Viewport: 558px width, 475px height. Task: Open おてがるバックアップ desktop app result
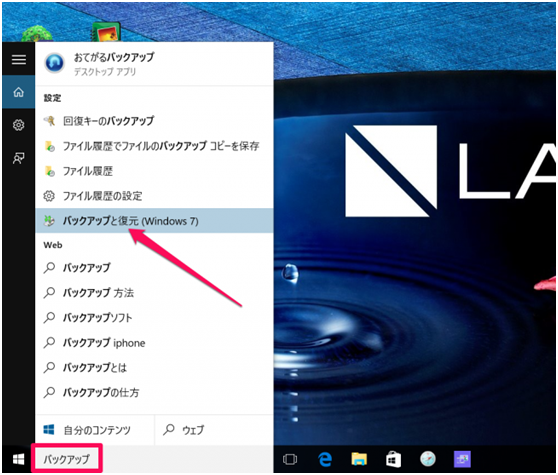(154, 64)
